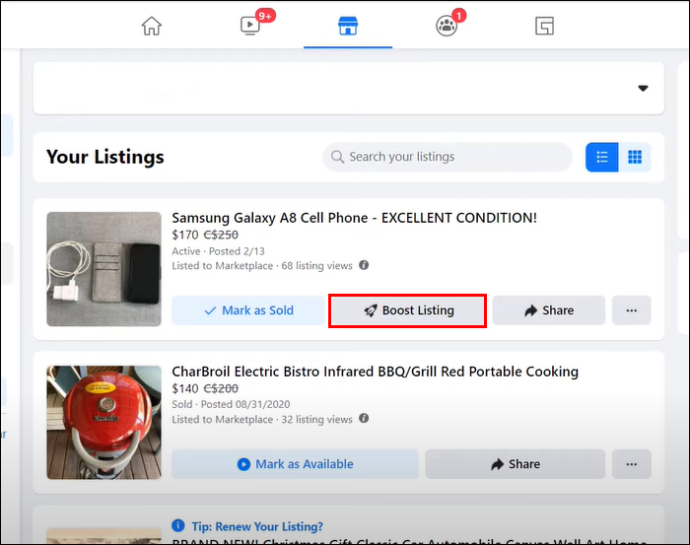Viewport: 690px width, 545px height.
Task: Open Samsung Galaxy A8 listing photo
Action: pyautogui.click(x=104, y=269)
